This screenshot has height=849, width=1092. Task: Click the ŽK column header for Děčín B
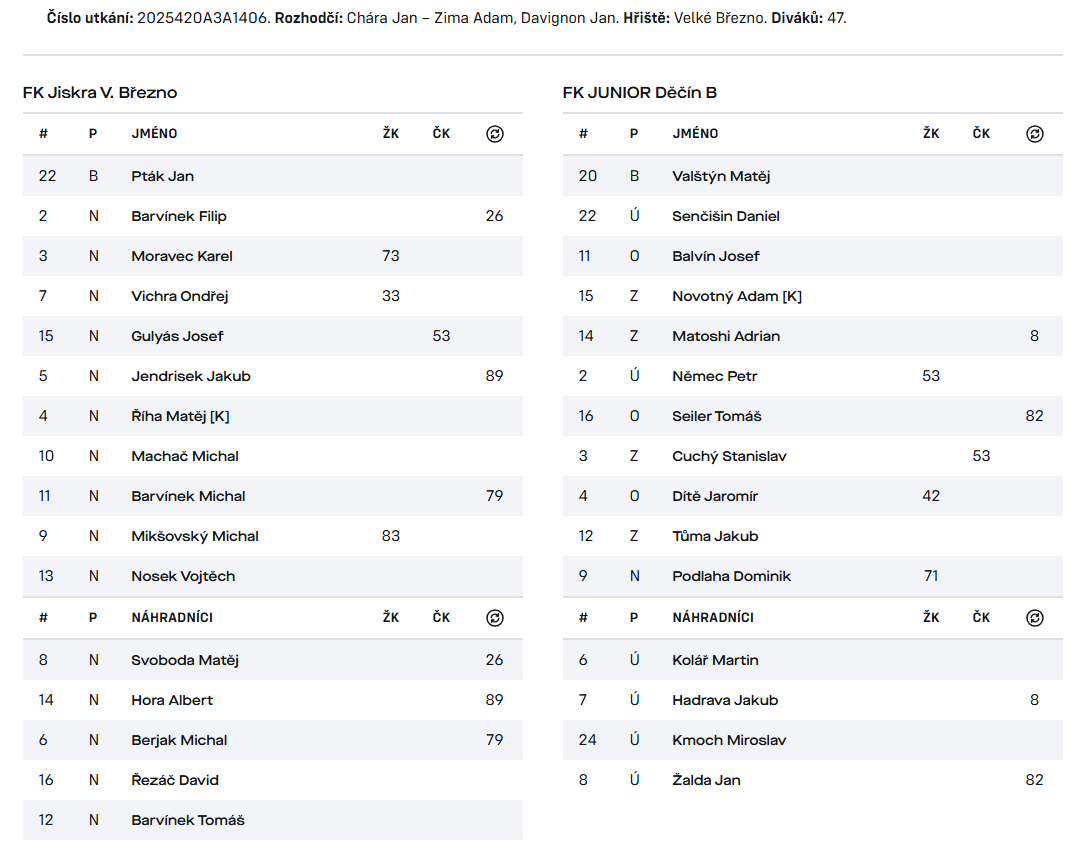click(931, 134)
